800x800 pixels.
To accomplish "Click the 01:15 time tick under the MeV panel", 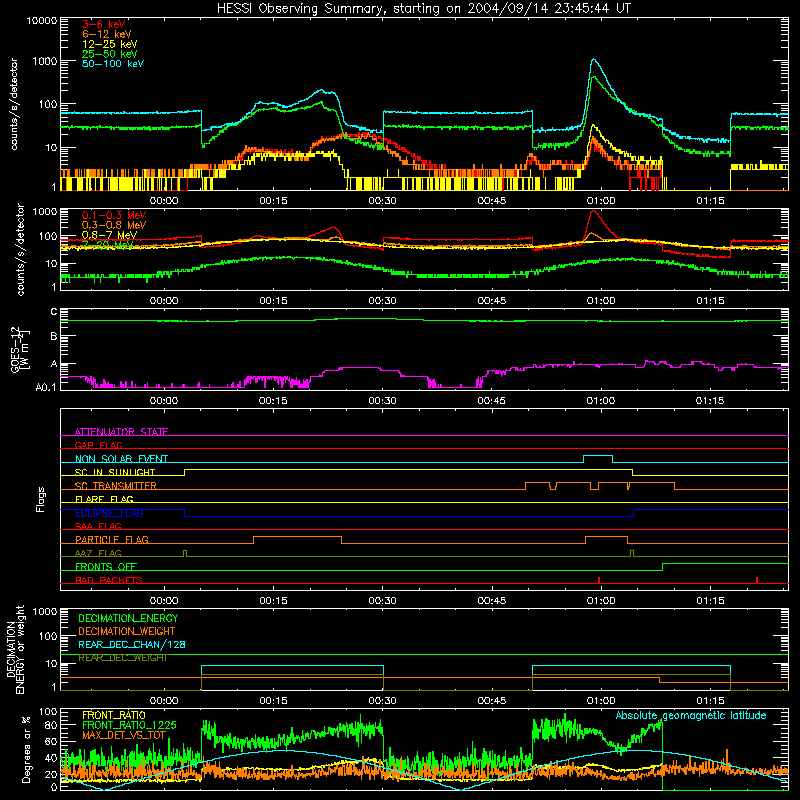I will (710, 301).
